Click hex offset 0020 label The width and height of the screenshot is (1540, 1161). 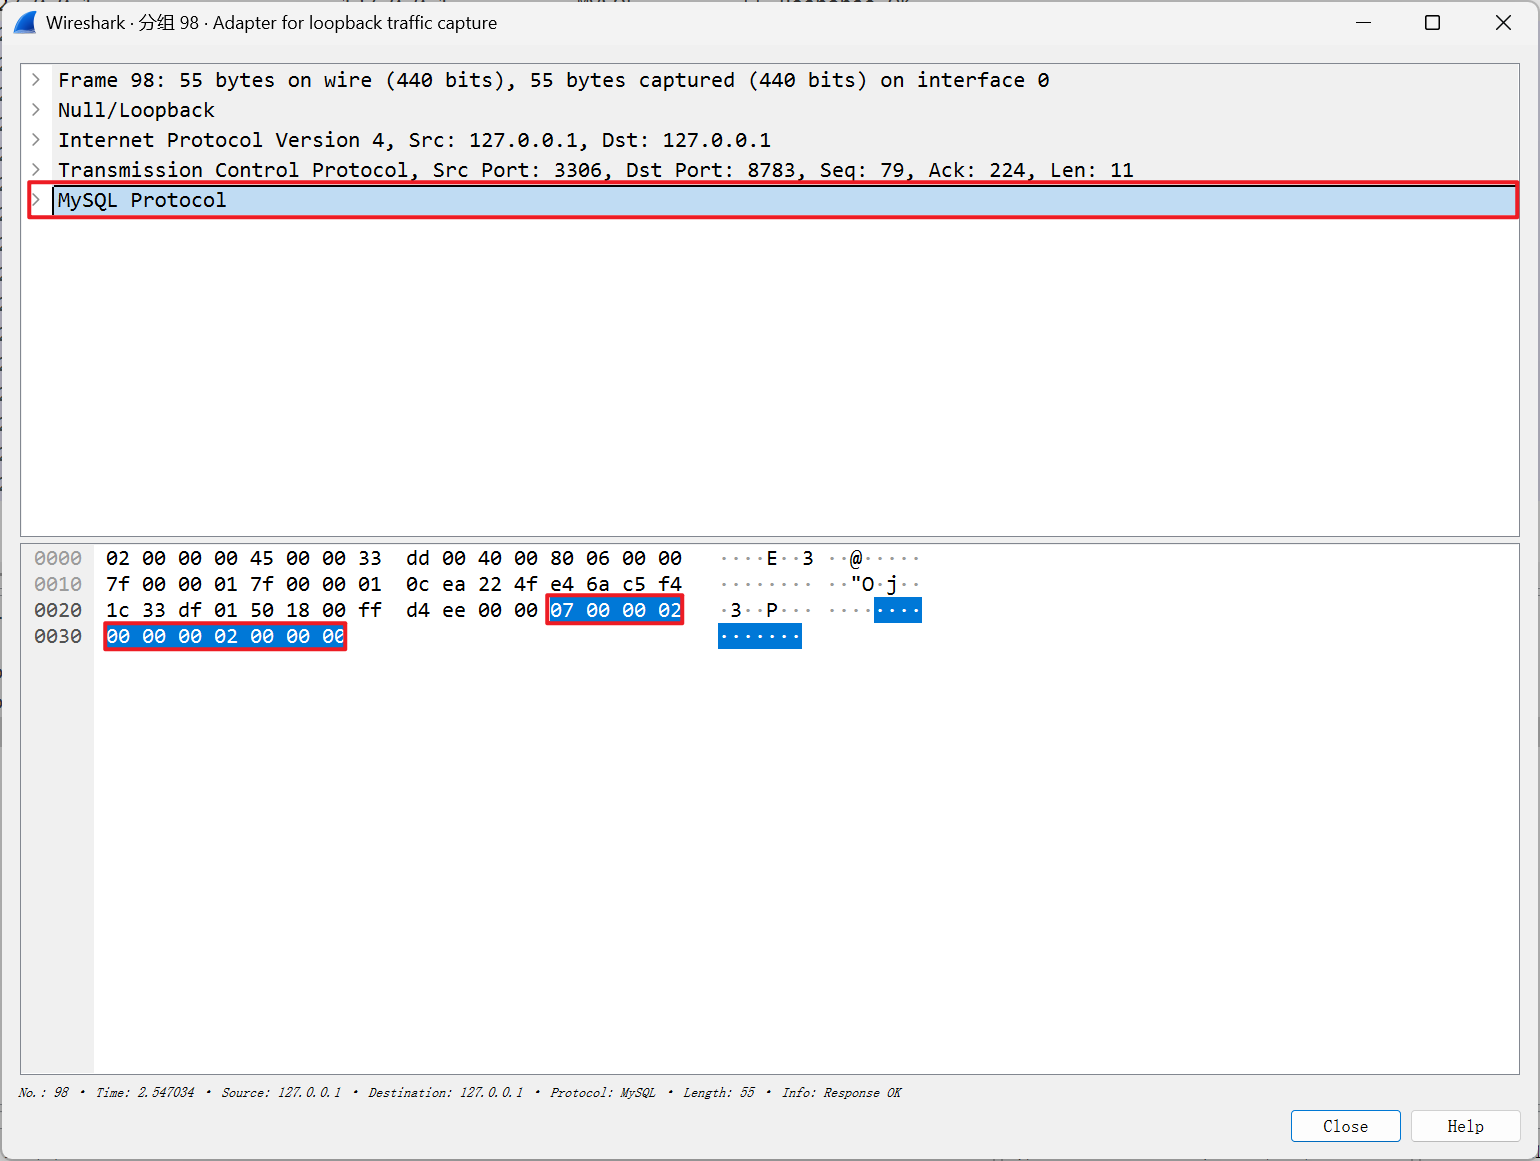click(58, 610)
